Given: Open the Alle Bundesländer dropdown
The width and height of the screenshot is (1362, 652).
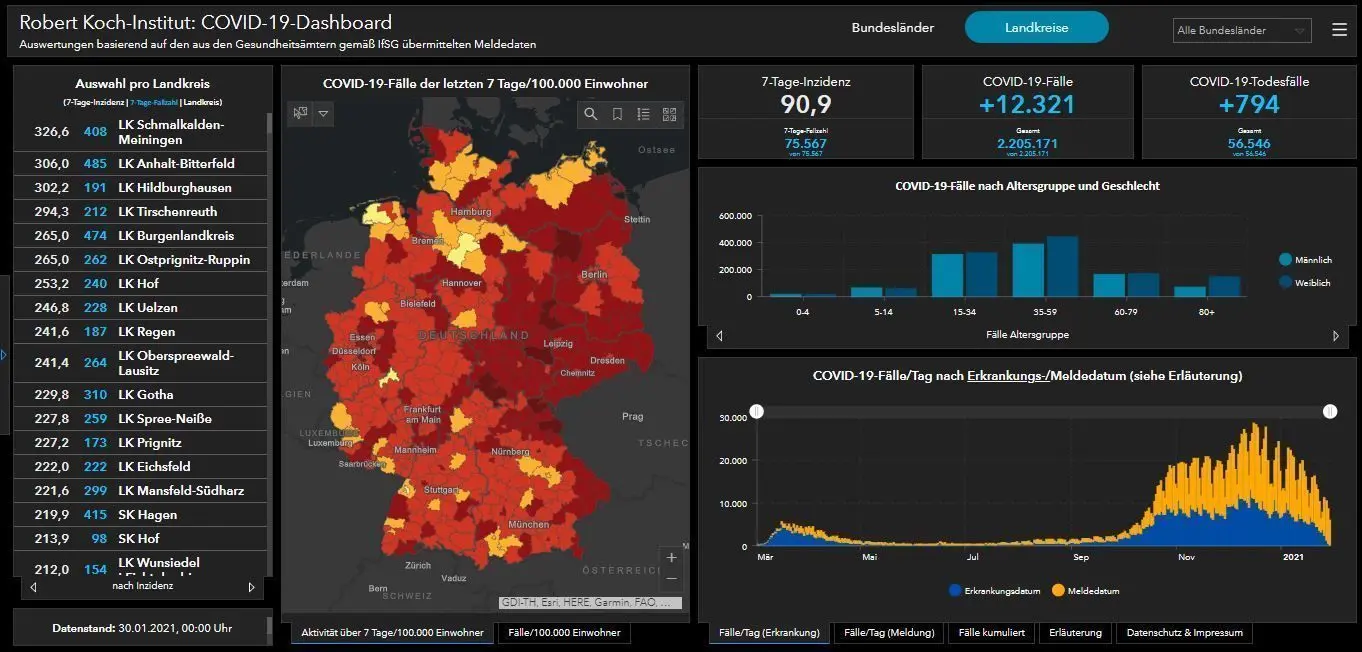Looking at the screenshot, I should point(1242,30).
